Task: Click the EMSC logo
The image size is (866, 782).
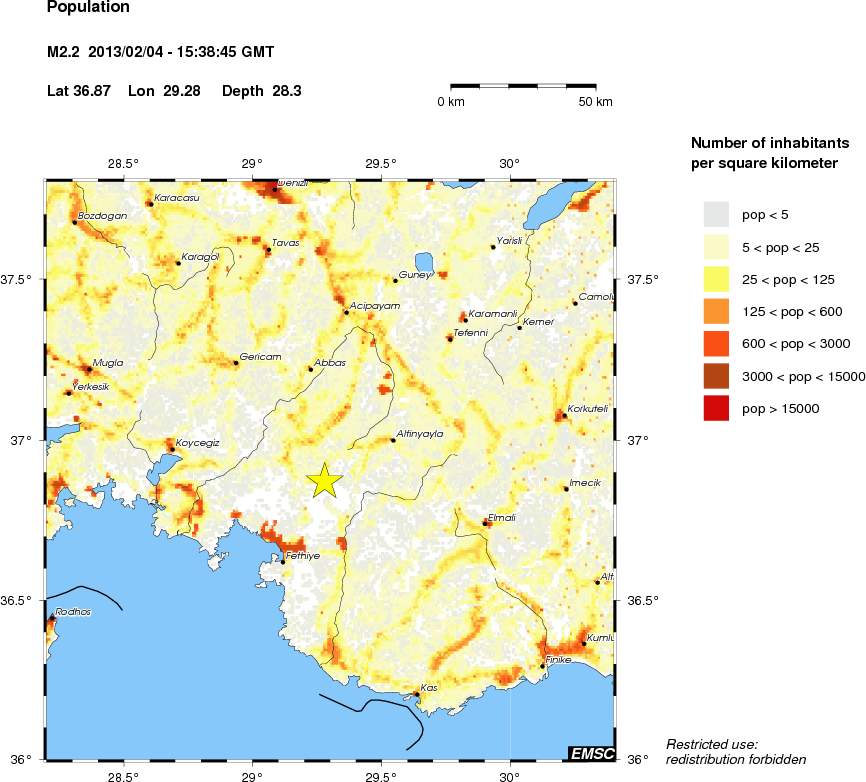Action: pyautogui.click(x=591, y=753)
